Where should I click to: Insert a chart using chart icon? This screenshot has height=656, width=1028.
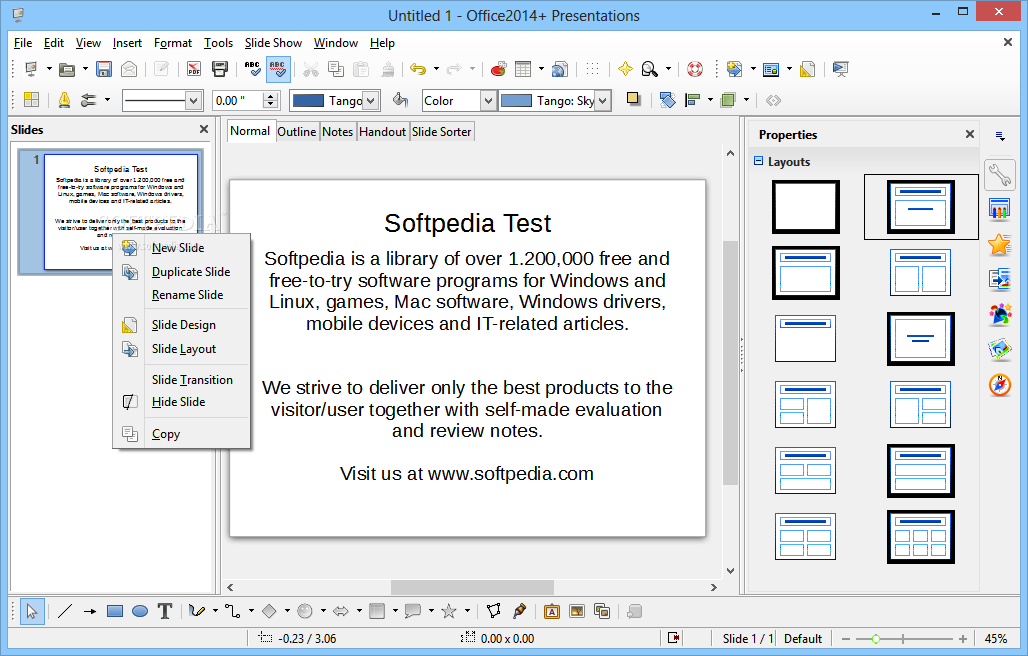[x=498, y=69]
